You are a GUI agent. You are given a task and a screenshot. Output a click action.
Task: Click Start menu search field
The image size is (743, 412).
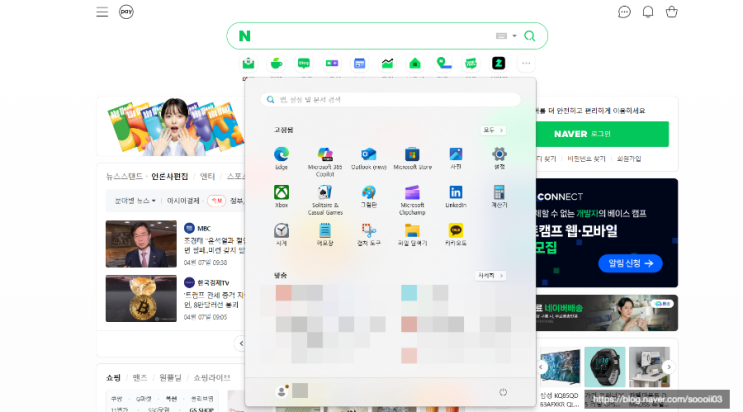point(390,100)
